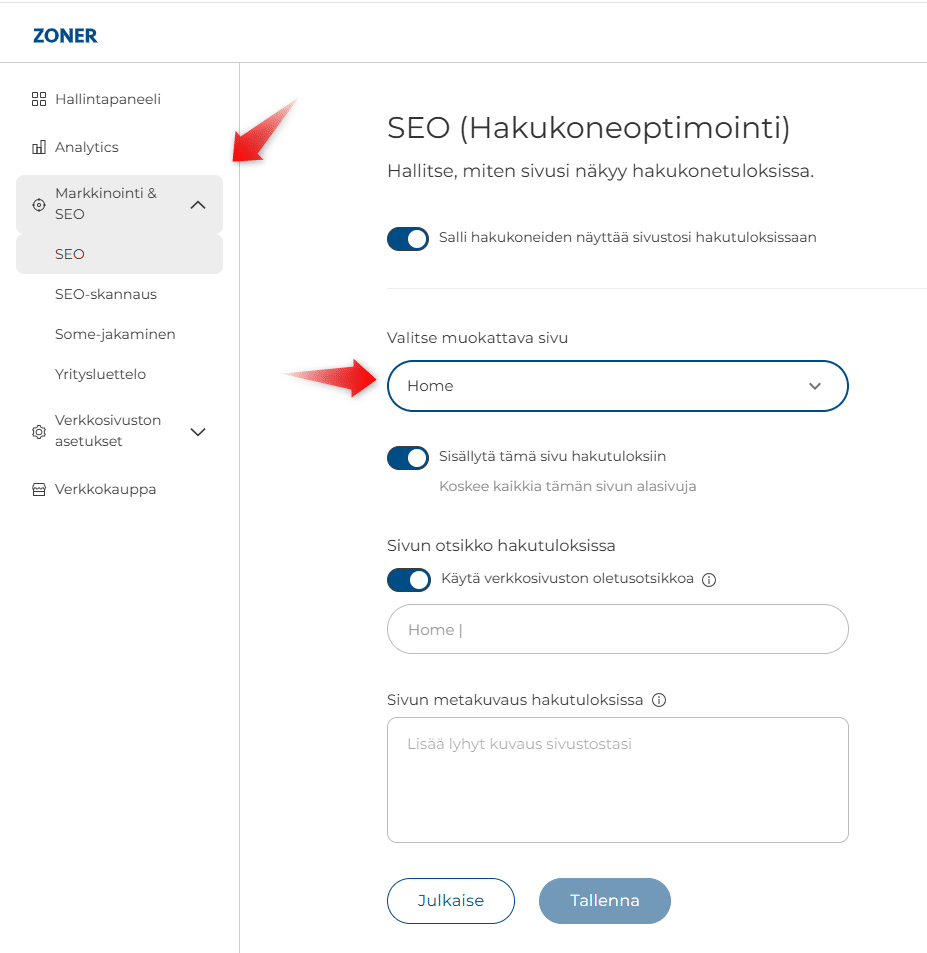Image resolution: width=927 pixels, height=953 pixels.
Task: Toggle Käytä verkkosivuston oletusotsikkoa switch
Action: (408, 579)
